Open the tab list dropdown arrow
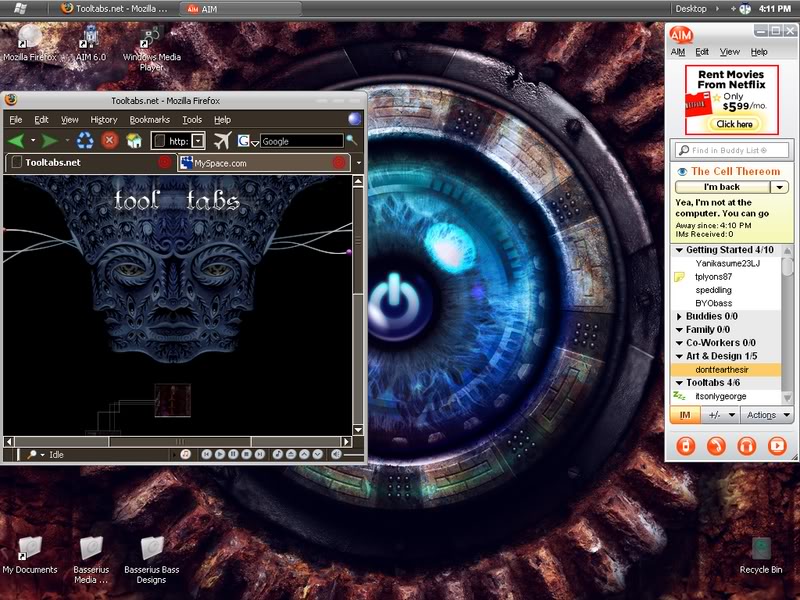Viewport: 800px width, 600px height. point(359,163)
